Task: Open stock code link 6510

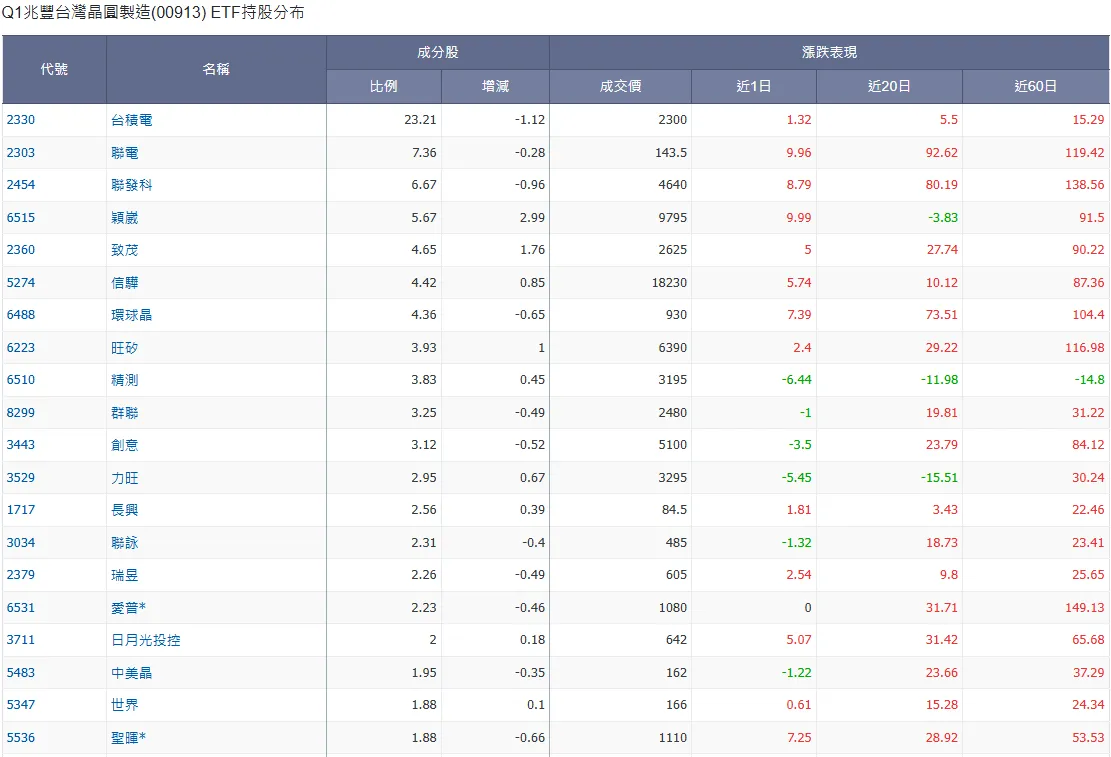Action: coord(21,380)
